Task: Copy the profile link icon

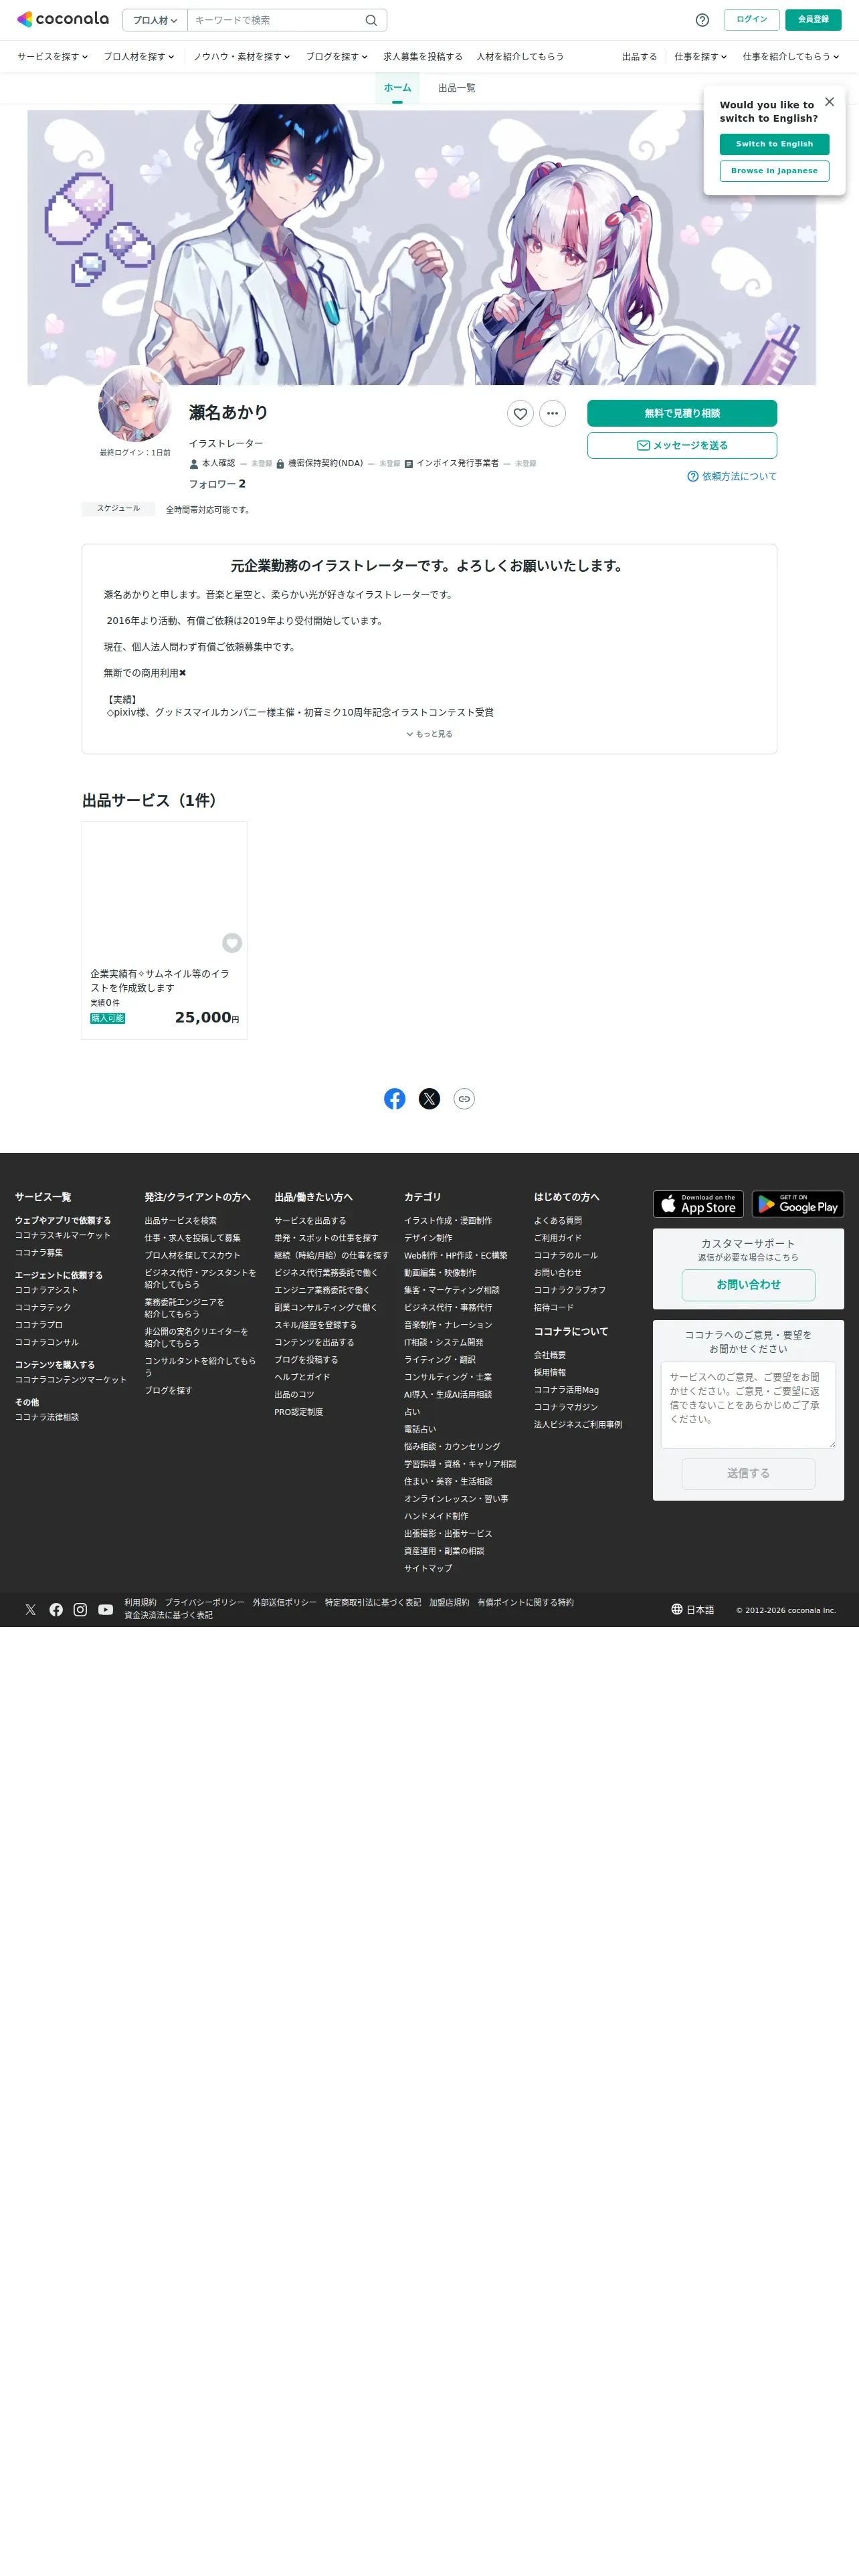Action: point(464,1099)
